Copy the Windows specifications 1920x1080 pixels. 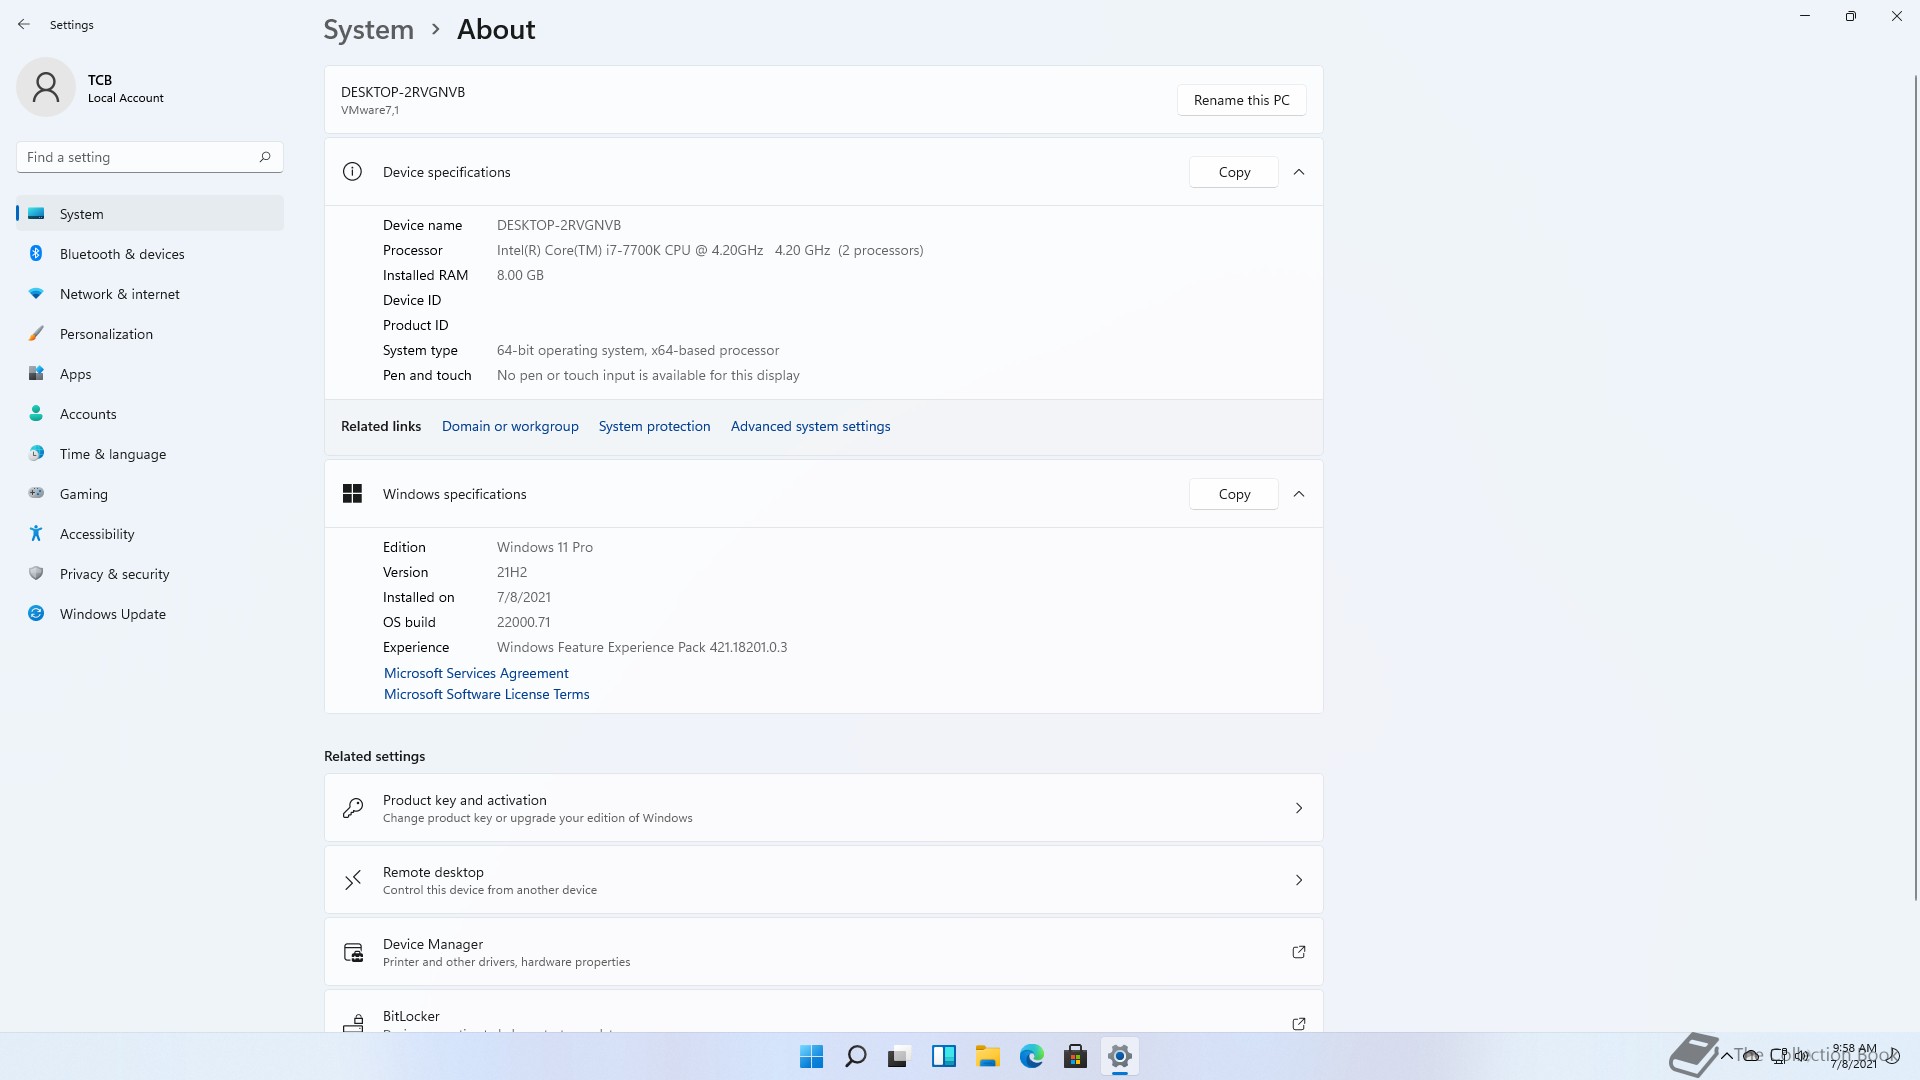coord(1234,494)
